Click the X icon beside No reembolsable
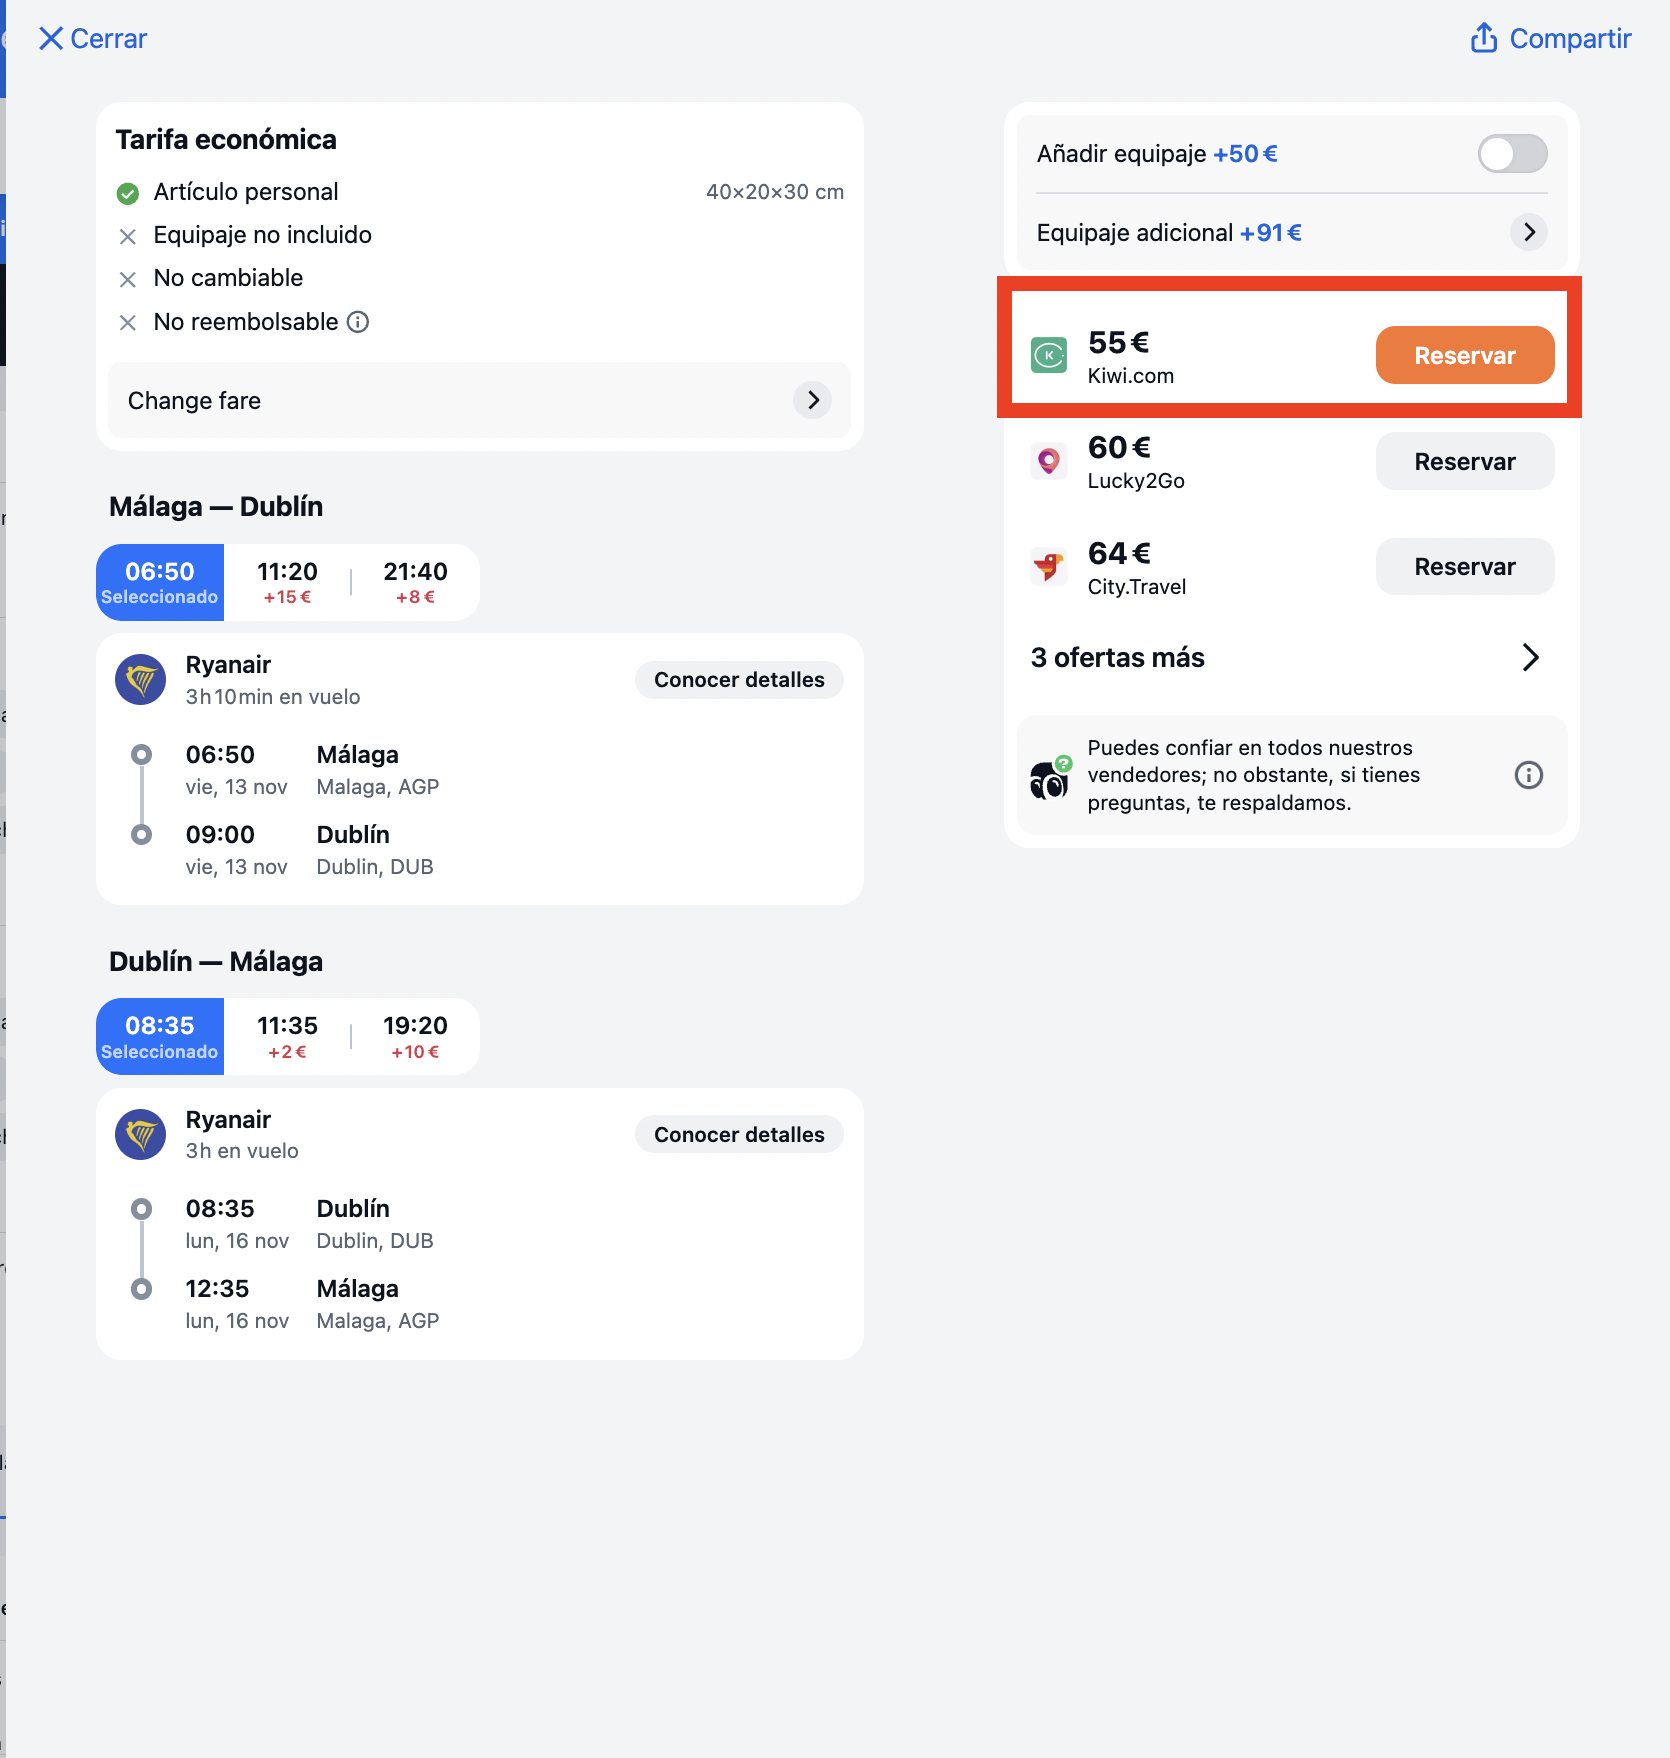The height and width of the screenshot is (1758, 1670). [128, 323]
